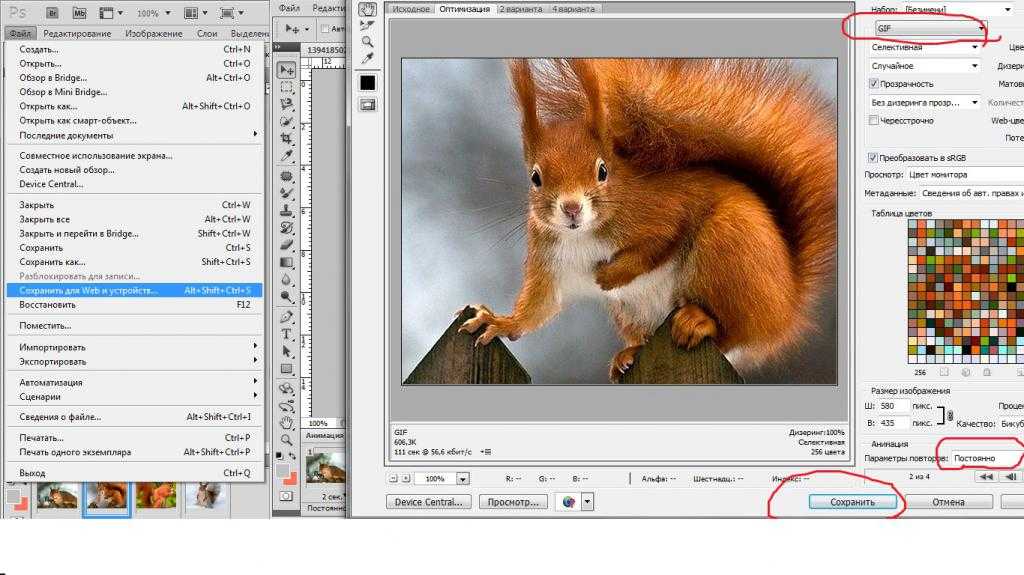1024x575 pixels.
Task: Launch Mini Bridge from the application bar
Action: (x=79, y=12)
